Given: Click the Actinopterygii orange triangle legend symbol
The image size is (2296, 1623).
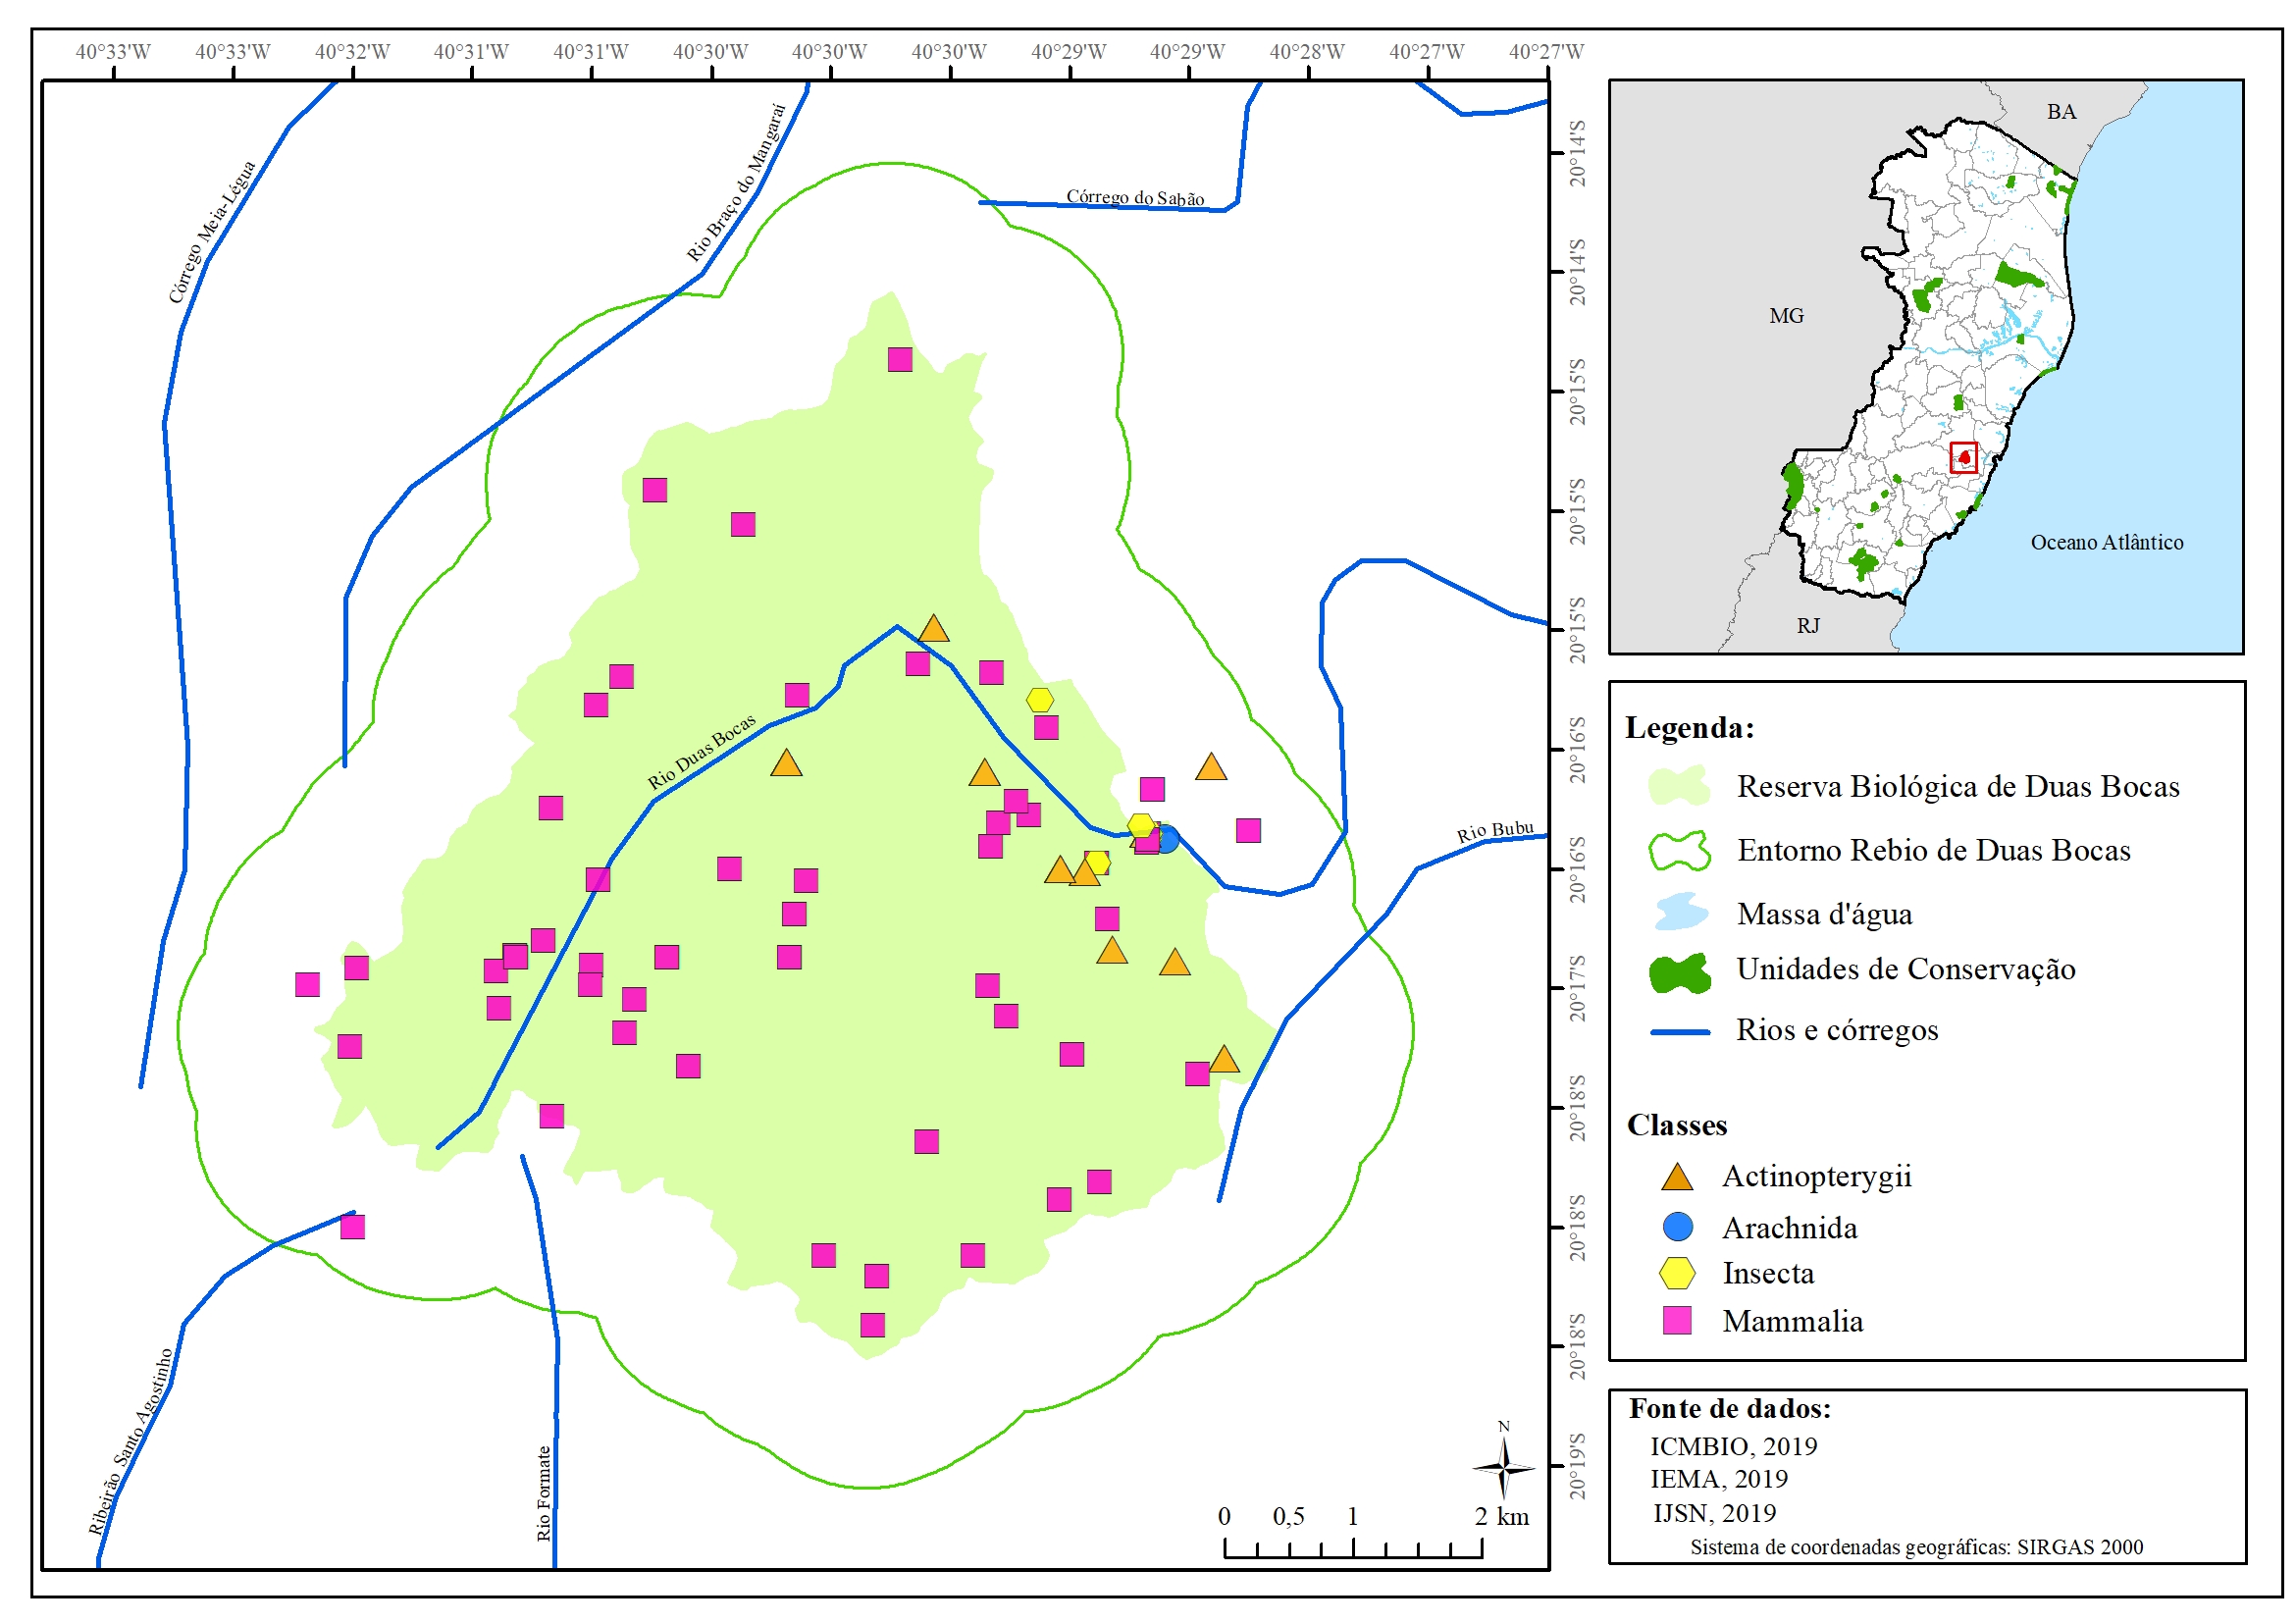Looking at the screenshot, I should (1677, 1177).
